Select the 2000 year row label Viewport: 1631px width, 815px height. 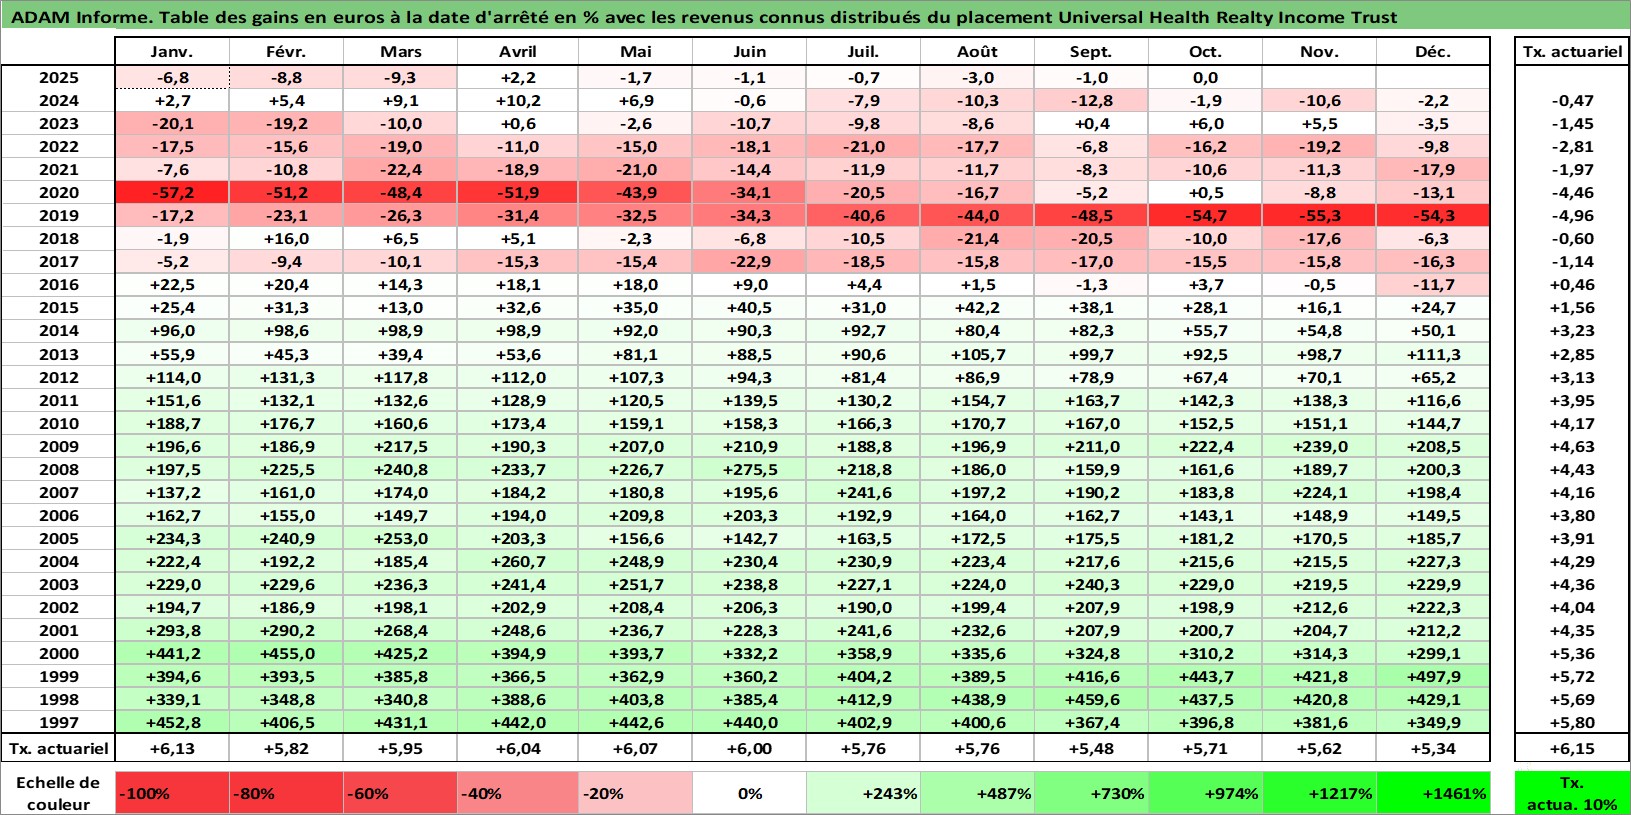[59, 653]
